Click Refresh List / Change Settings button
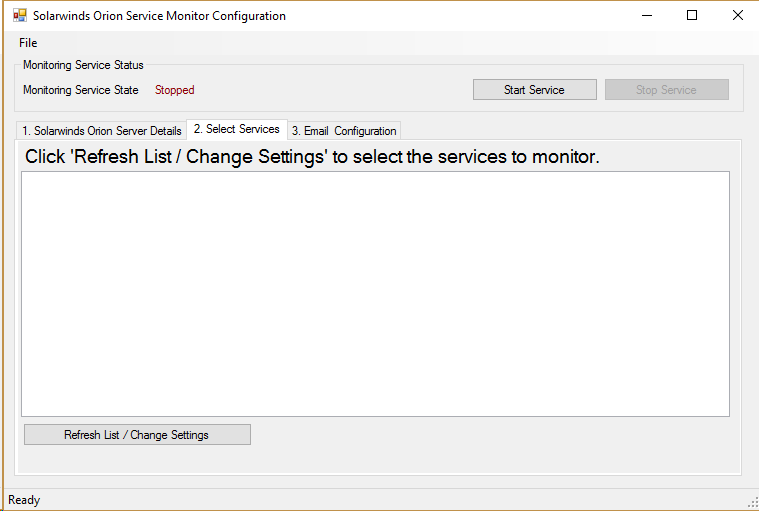The image size is (759, 511). tap(137, 435)
